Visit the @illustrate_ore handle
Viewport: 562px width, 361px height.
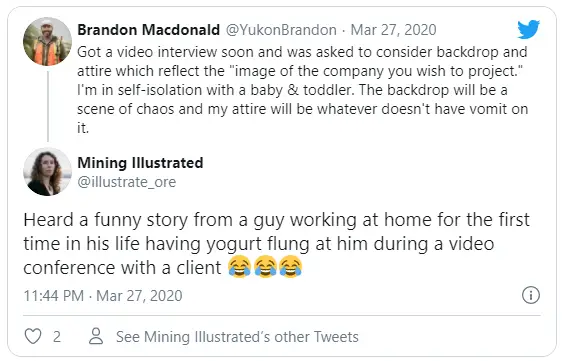127,182
